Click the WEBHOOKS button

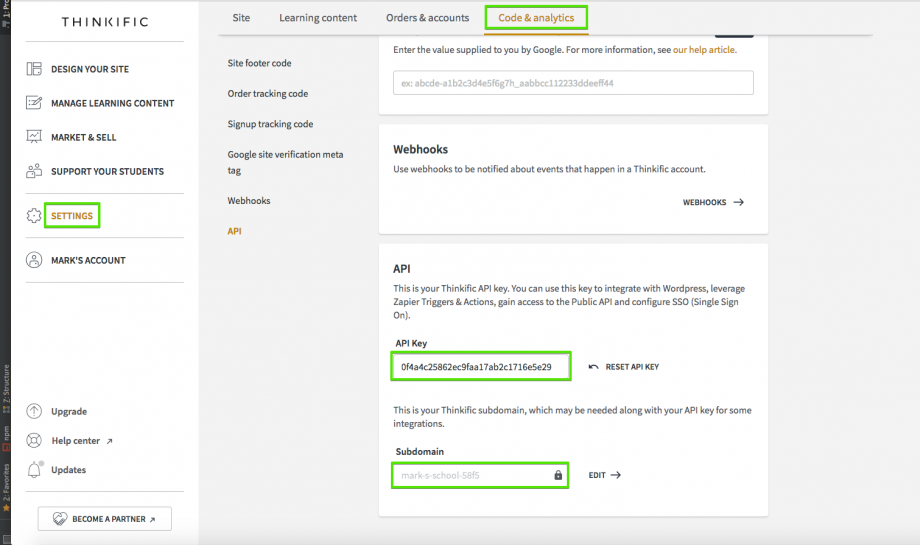(713, 202)
